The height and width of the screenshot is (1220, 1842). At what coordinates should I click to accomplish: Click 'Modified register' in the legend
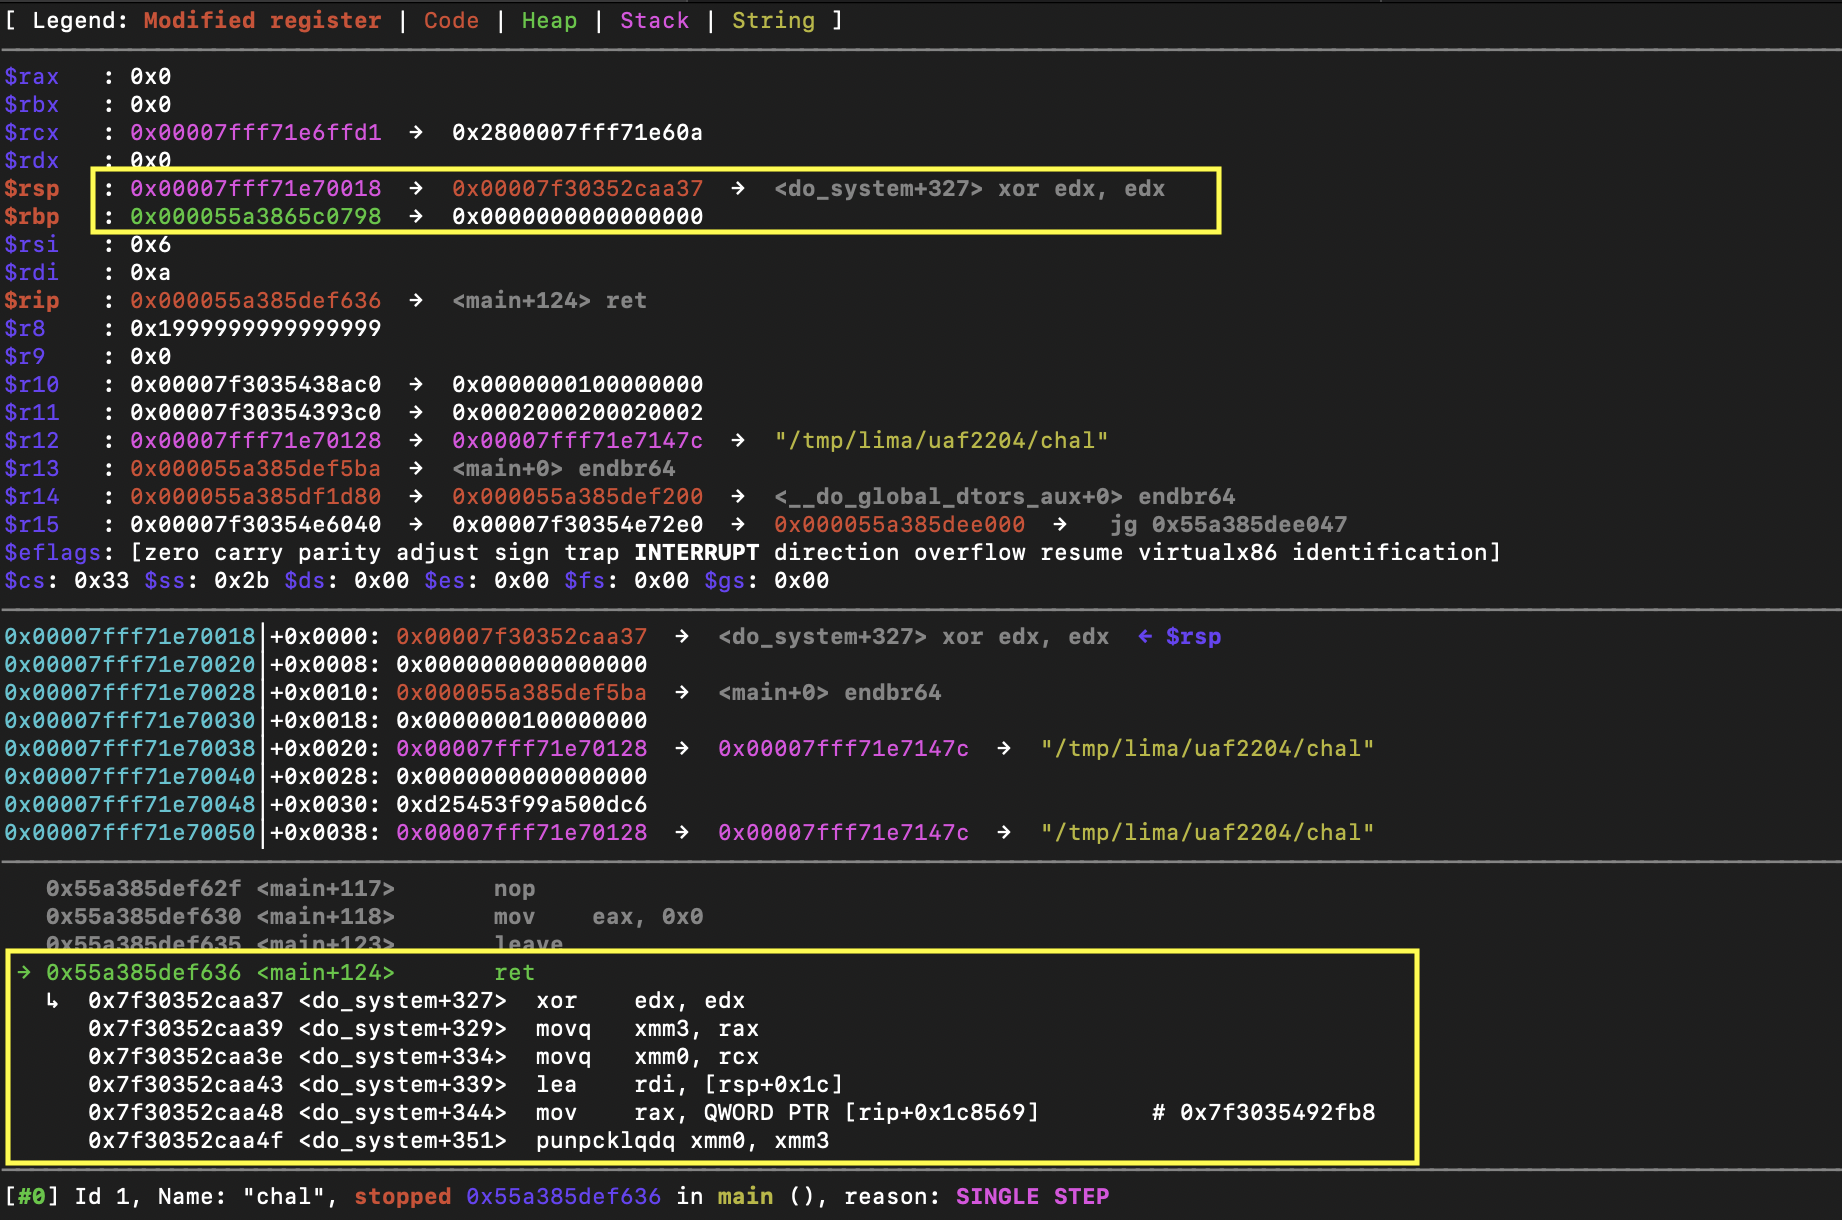click(x=262, y=21)
